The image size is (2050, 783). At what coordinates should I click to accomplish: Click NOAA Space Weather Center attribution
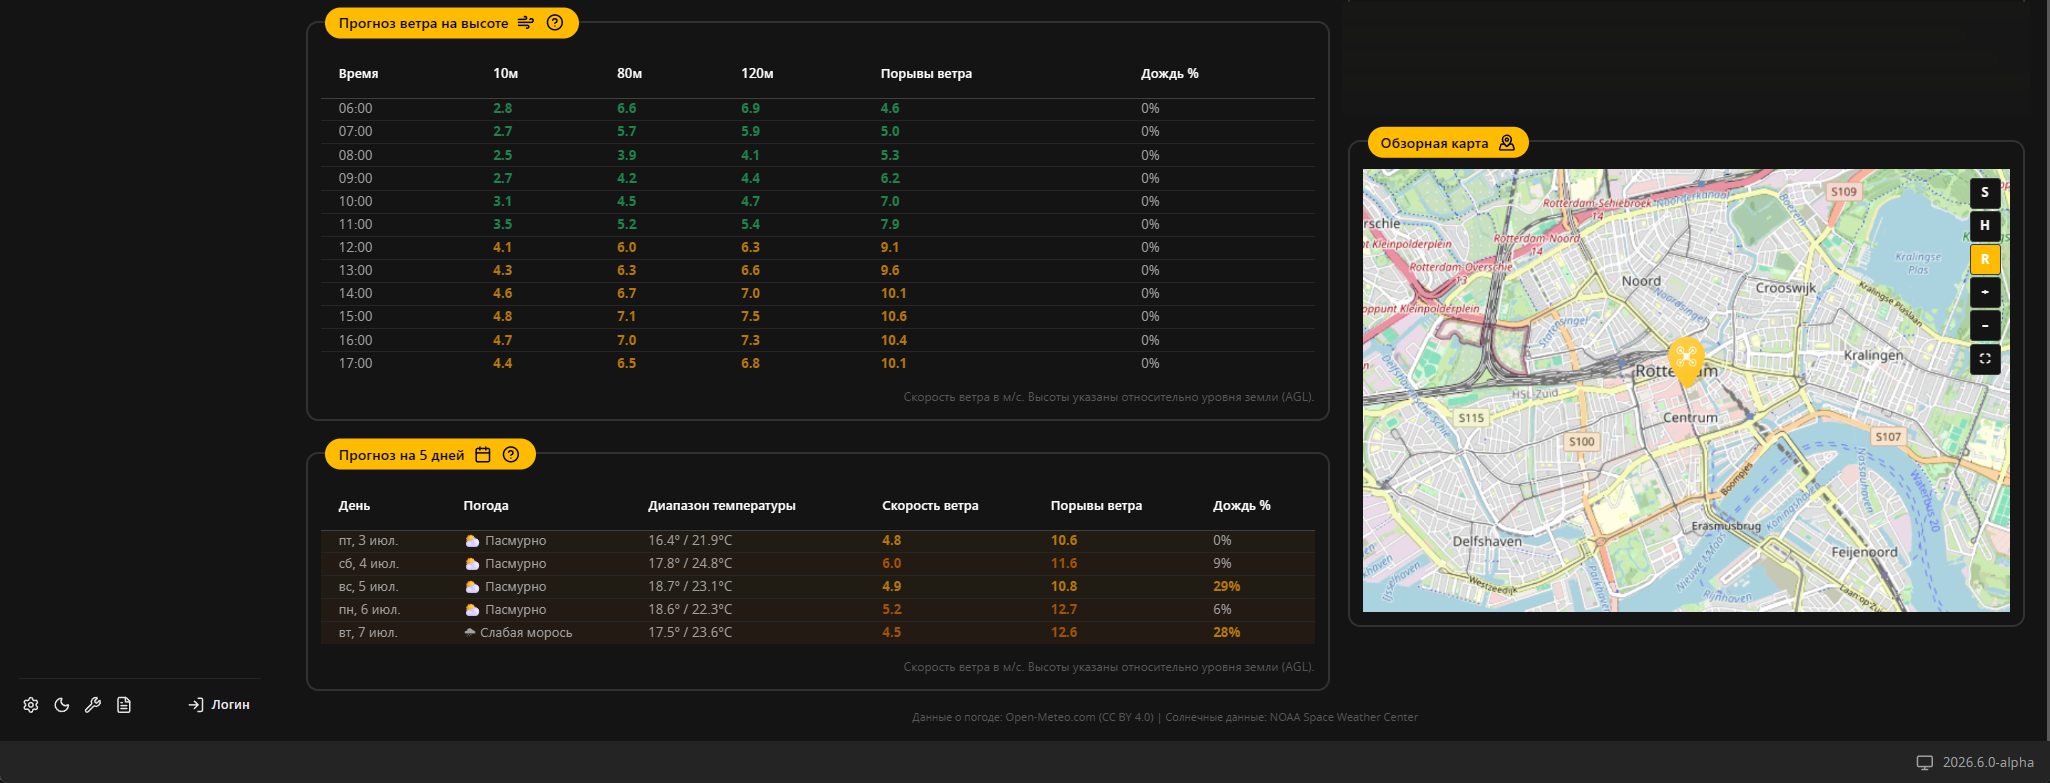pos(1344,717)
